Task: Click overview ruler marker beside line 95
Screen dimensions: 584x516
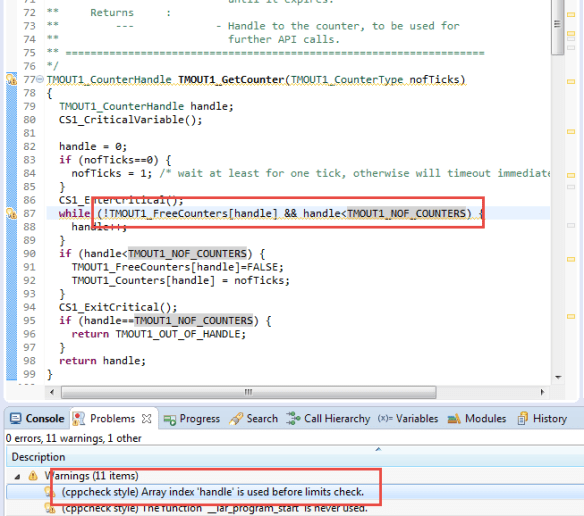Action: click(571, 317)
